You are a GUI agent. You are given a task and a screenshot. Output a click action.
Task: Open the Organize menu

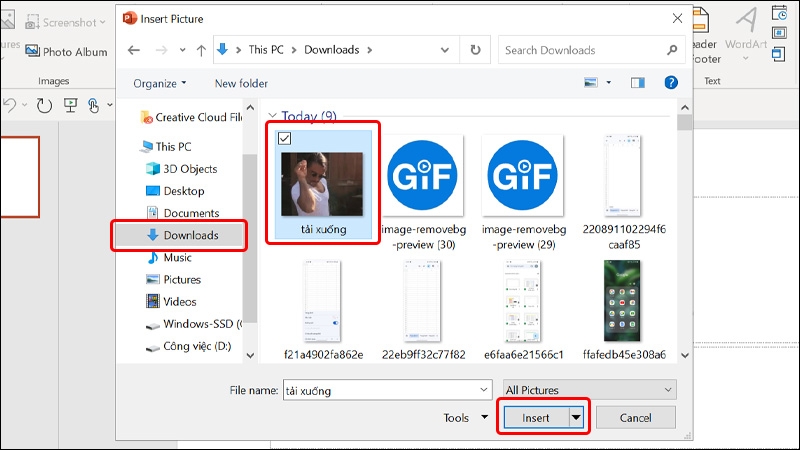pyautogui.click(x=160, y=83)
